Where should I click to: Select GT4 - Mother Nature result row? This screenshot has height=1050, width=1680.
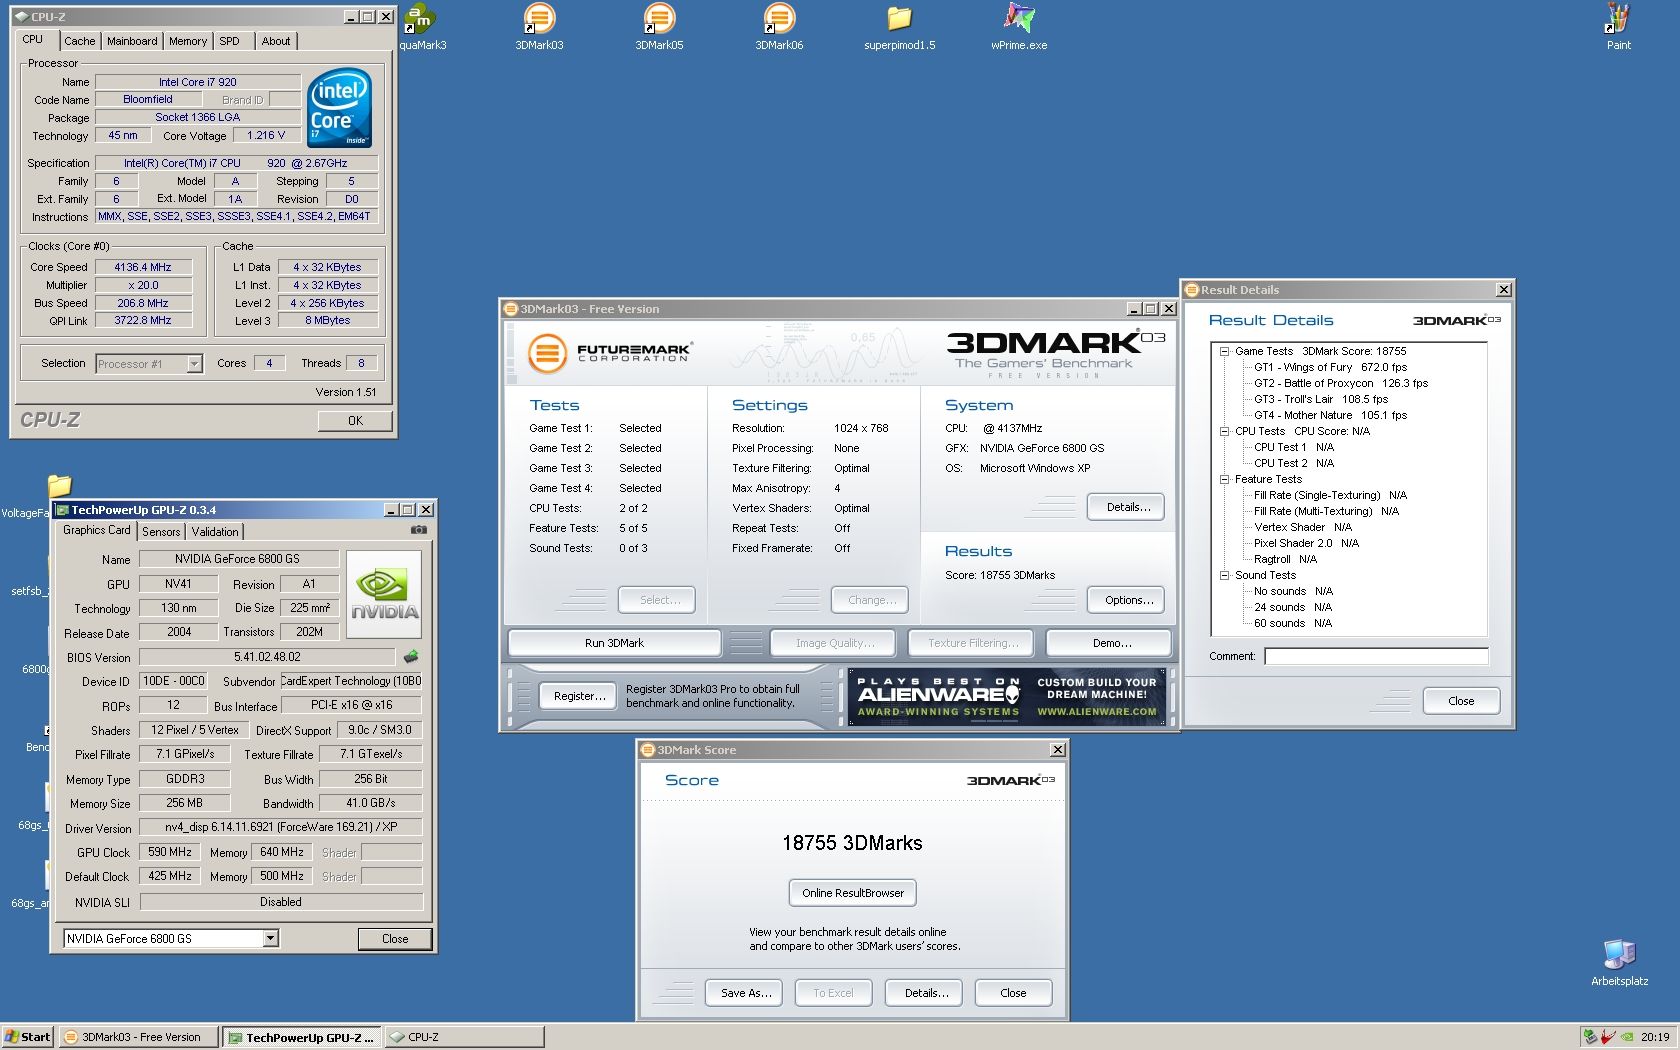1330,415
